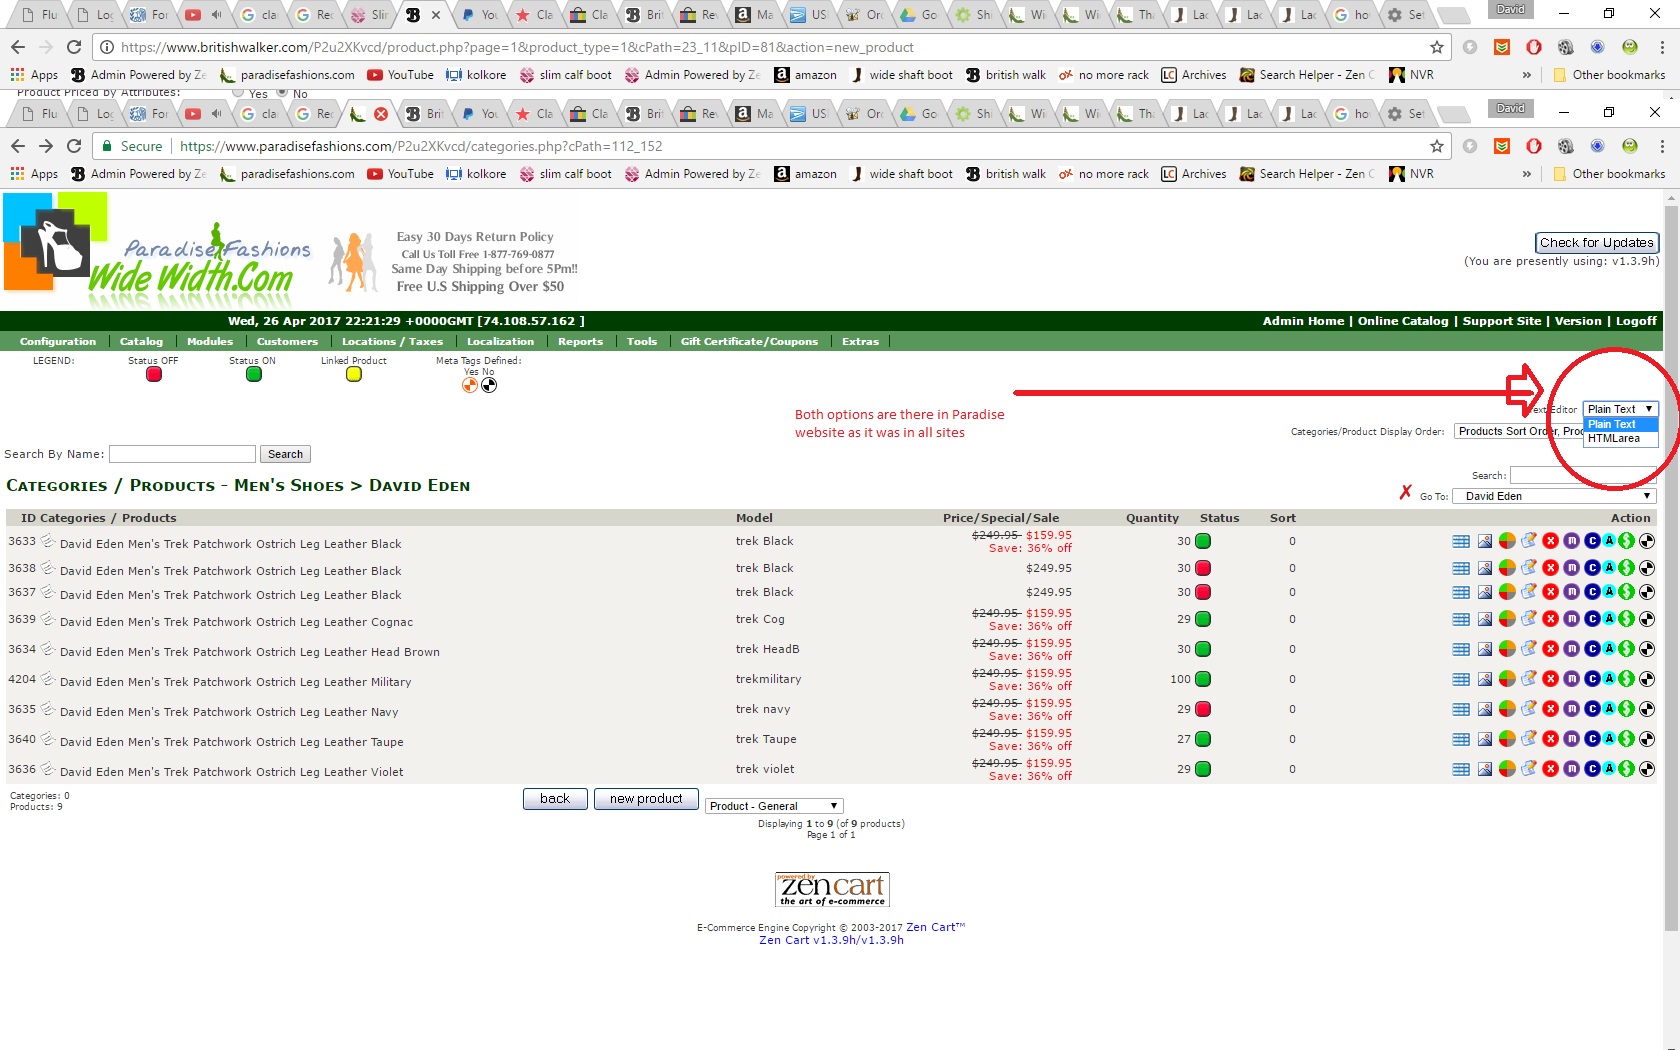Toggle status of Taupe product 3640
The image size is (1680, 1050).
1203,739
